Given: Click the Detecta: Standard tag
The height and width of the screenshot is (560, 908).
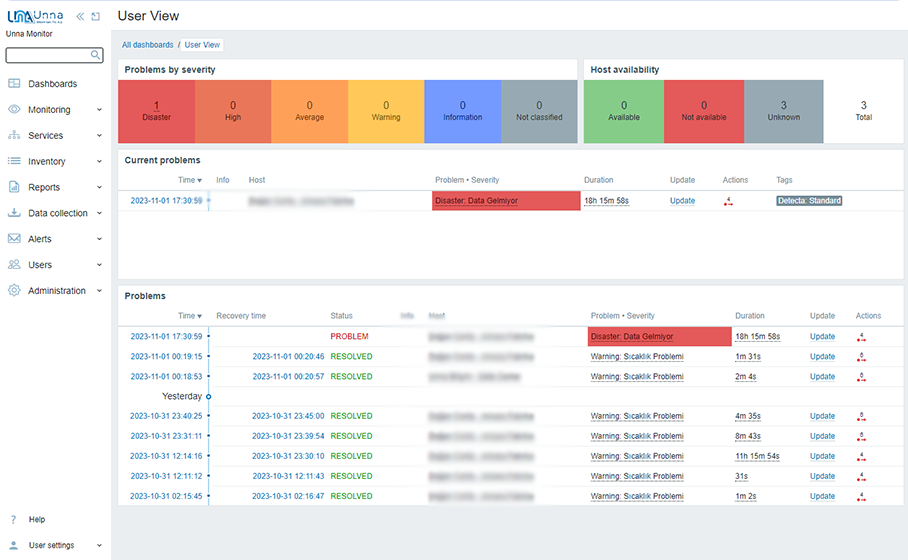Looking at the screenshot, I should point(809,201).
